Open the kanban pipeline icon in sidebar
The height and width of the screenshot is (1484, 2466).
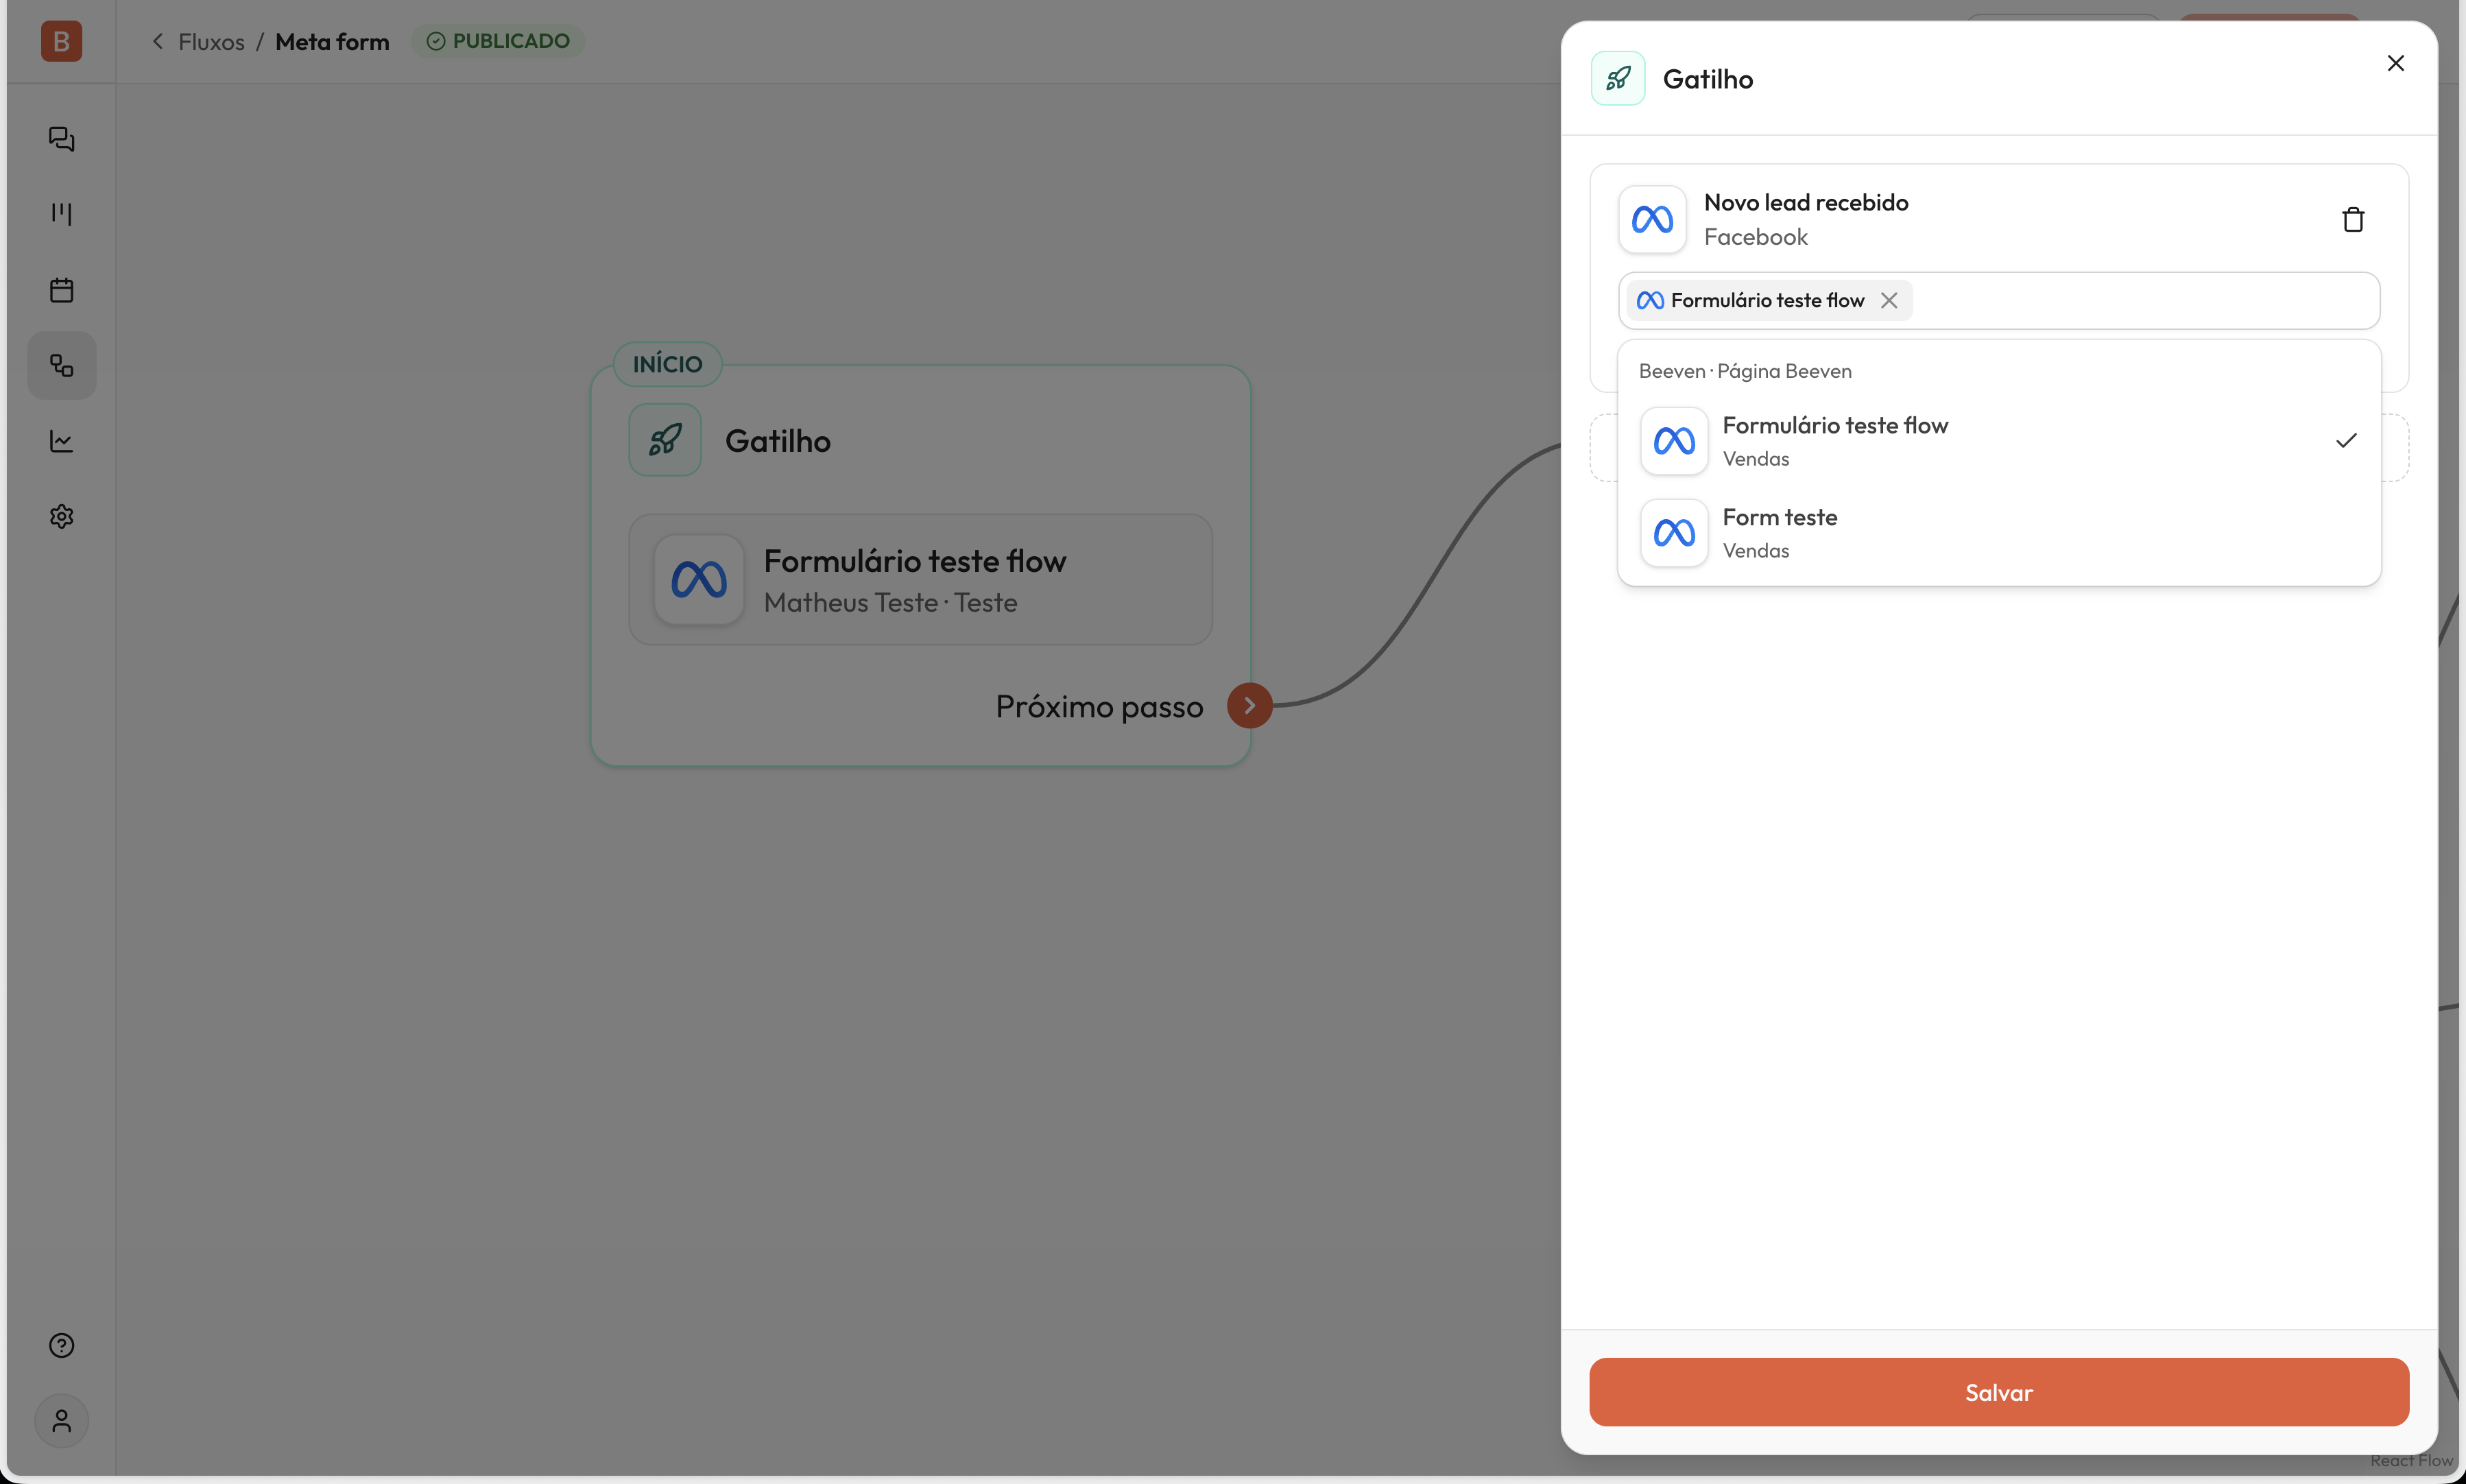61,214
